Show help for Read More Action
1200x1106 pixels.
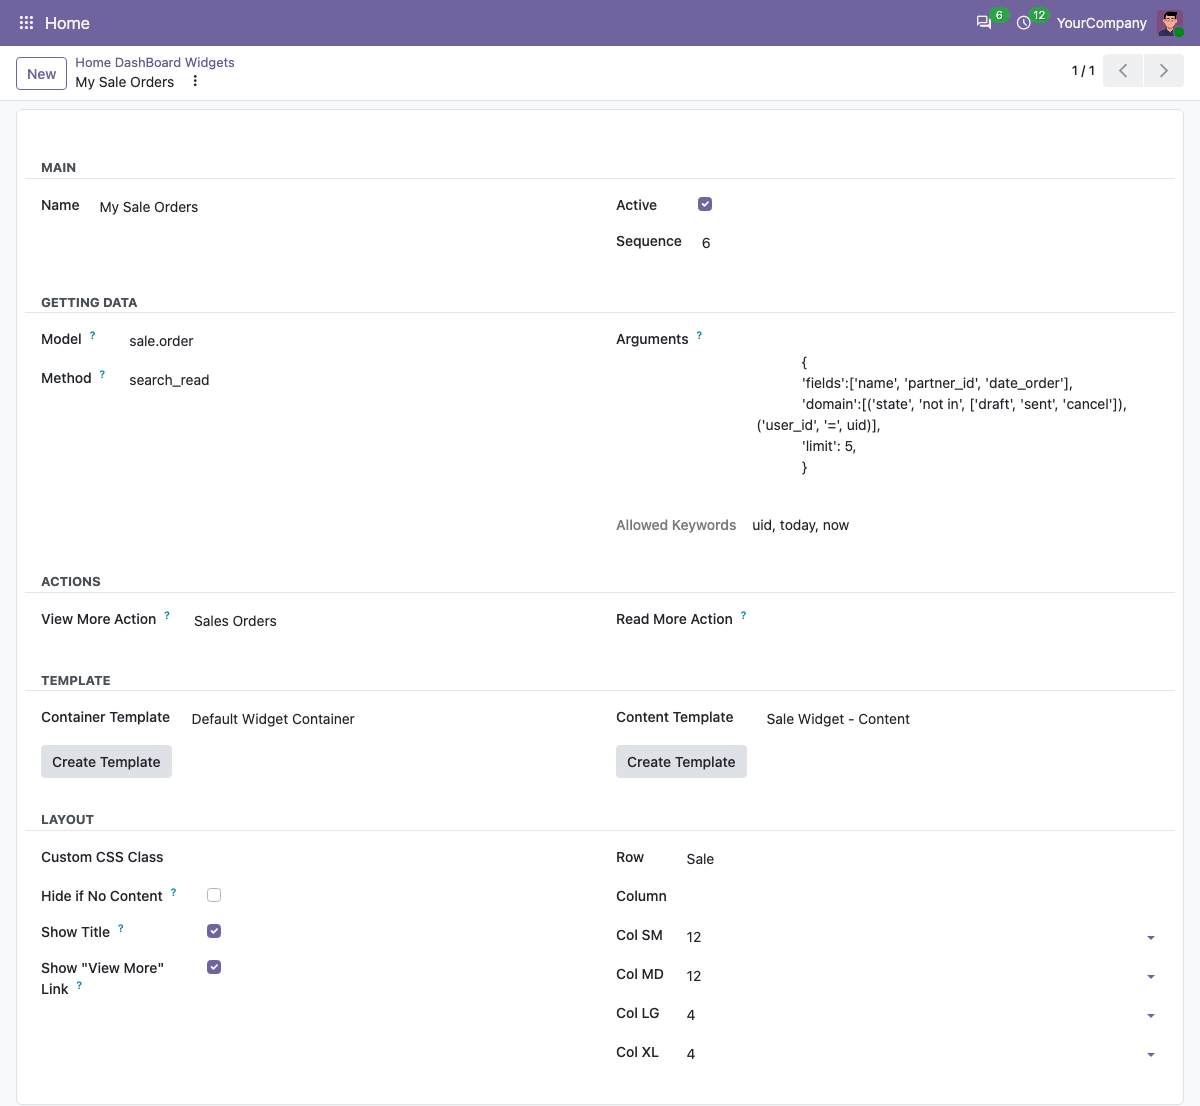point(743,616)
